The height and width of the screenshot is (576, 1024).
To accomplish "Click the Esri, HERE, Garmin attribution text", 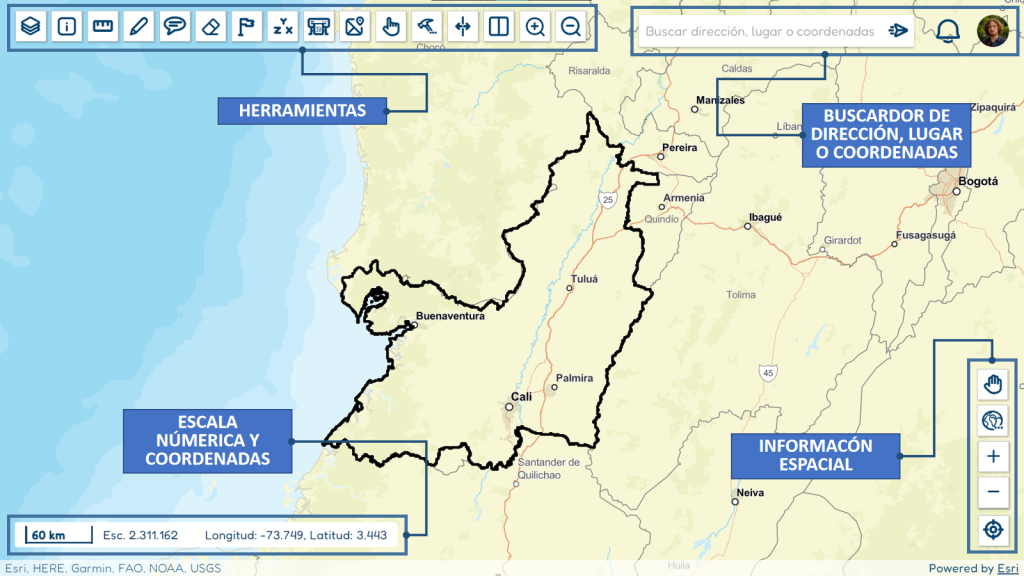I will coord(113,568).
